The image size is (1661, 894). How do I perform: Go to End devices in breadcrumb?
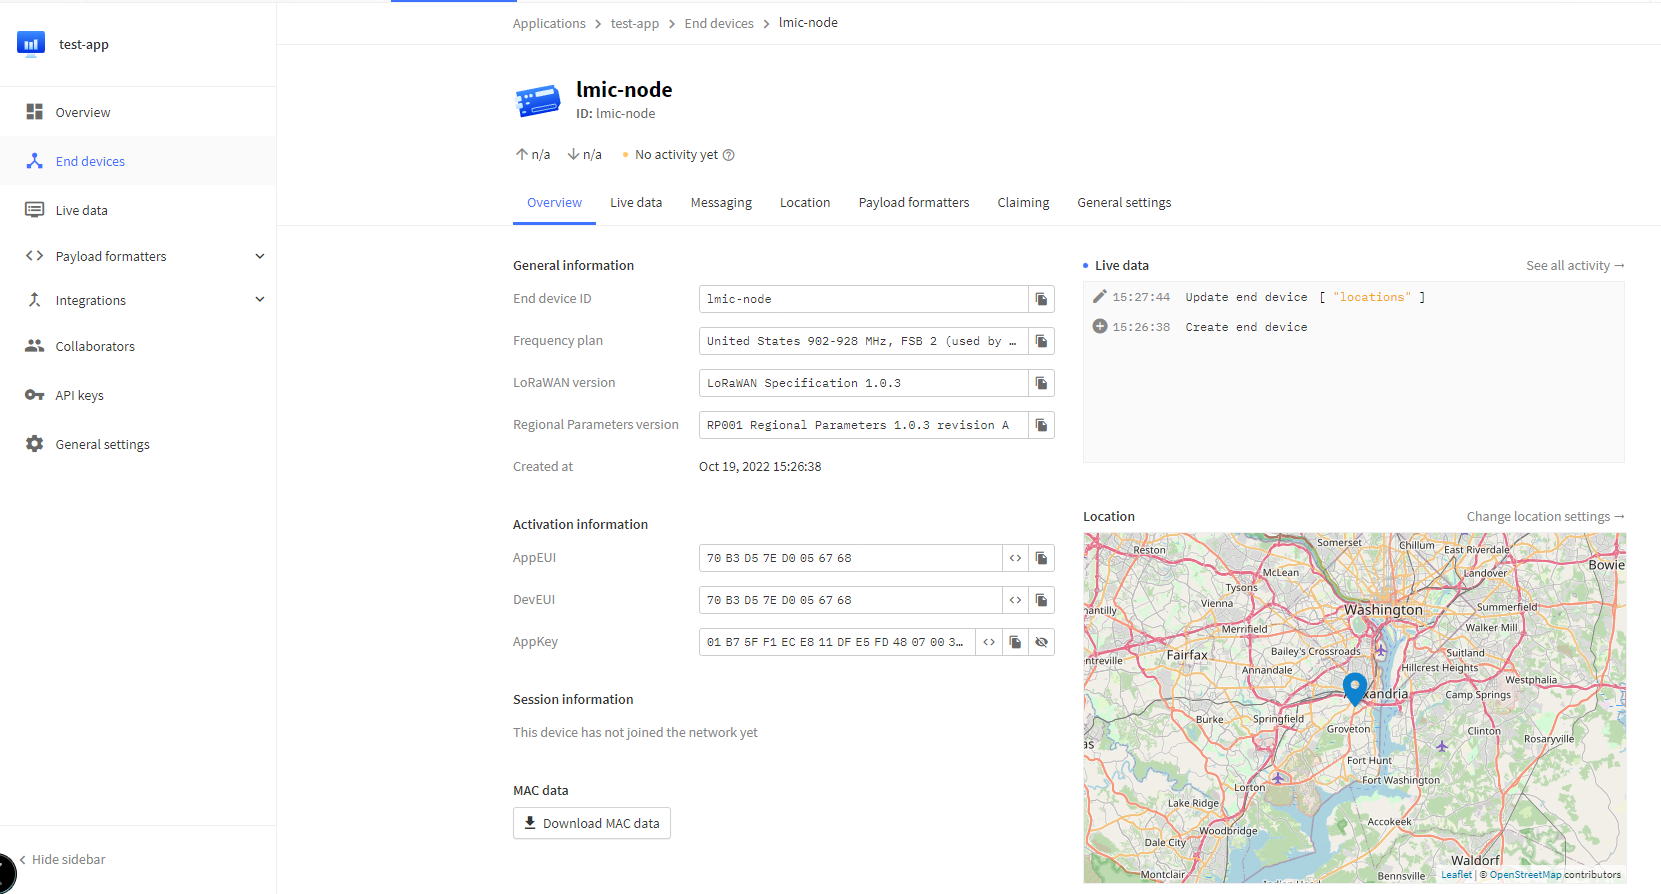[x=718, y=23]
